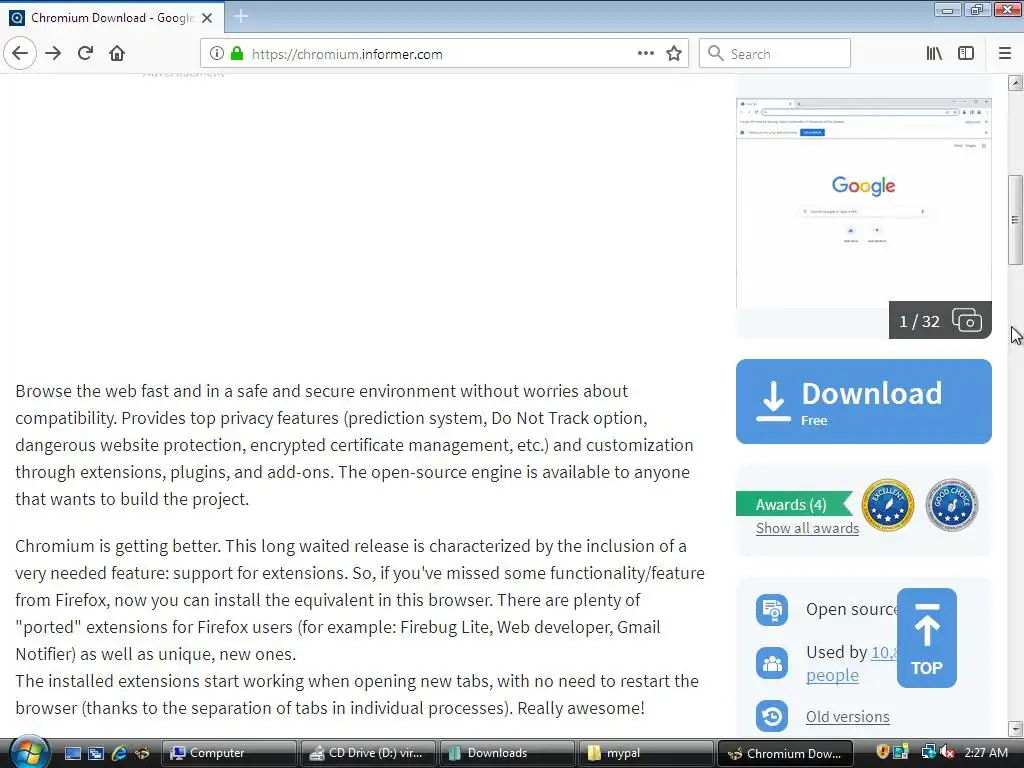This screenshot has height=768, width=1024.
Task: Open the page actions three-dot menu
Action: 645,53
